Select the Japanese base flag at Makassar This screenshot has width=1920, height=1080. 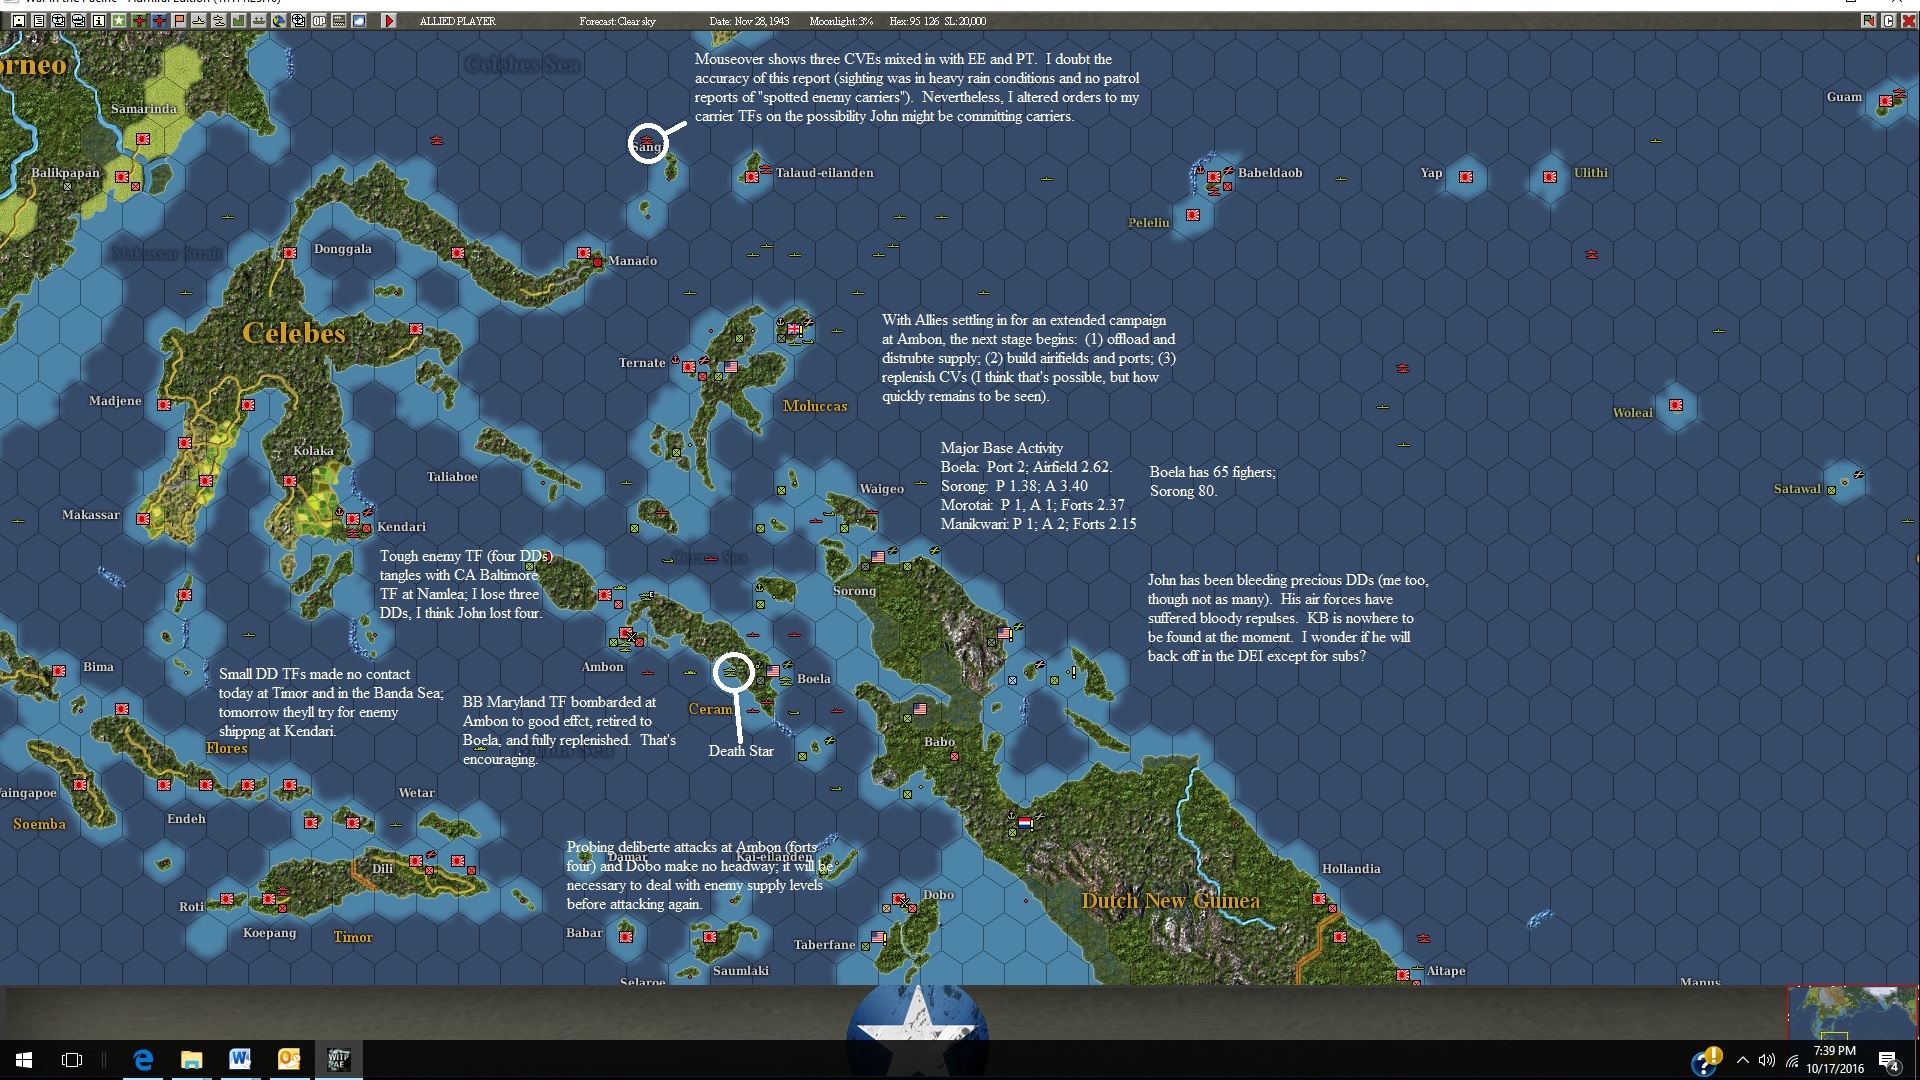(x=143, y=519)
